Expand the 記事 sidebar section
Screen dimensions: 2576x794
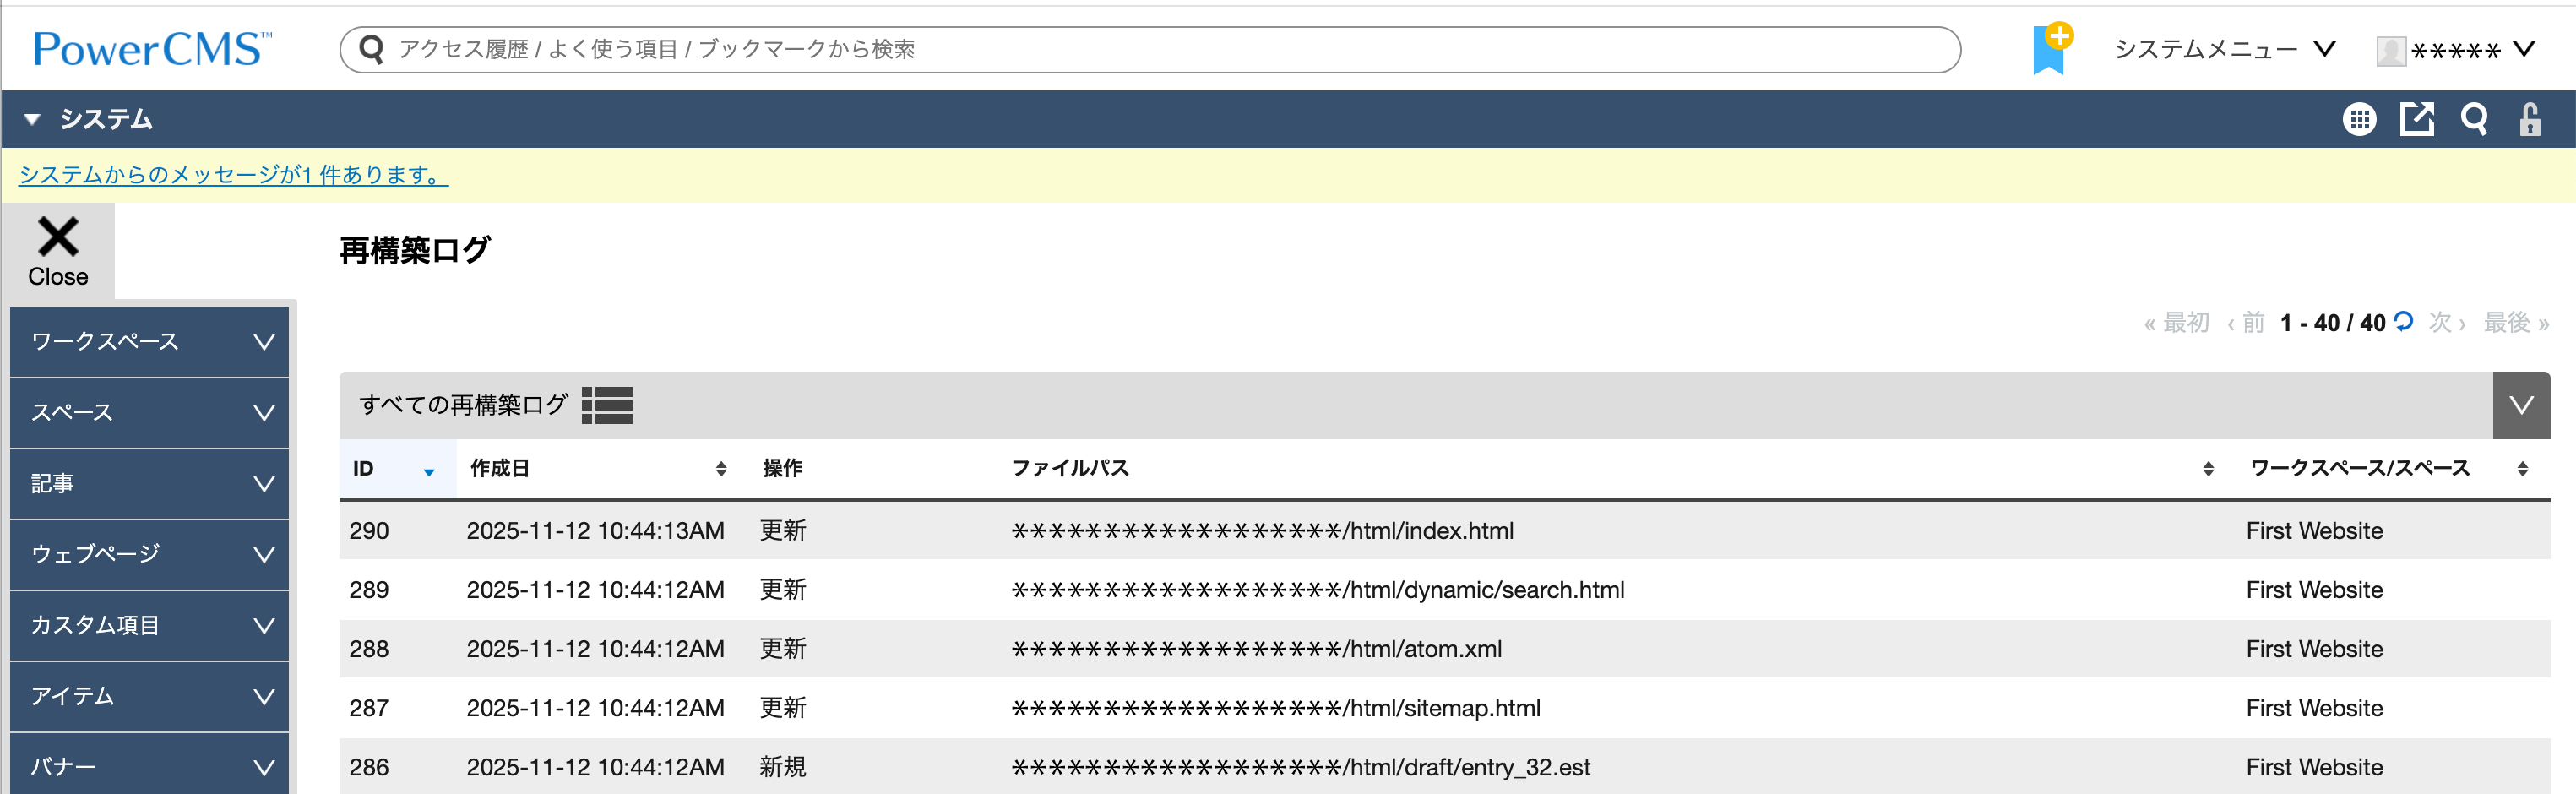(x=149, y=484)
